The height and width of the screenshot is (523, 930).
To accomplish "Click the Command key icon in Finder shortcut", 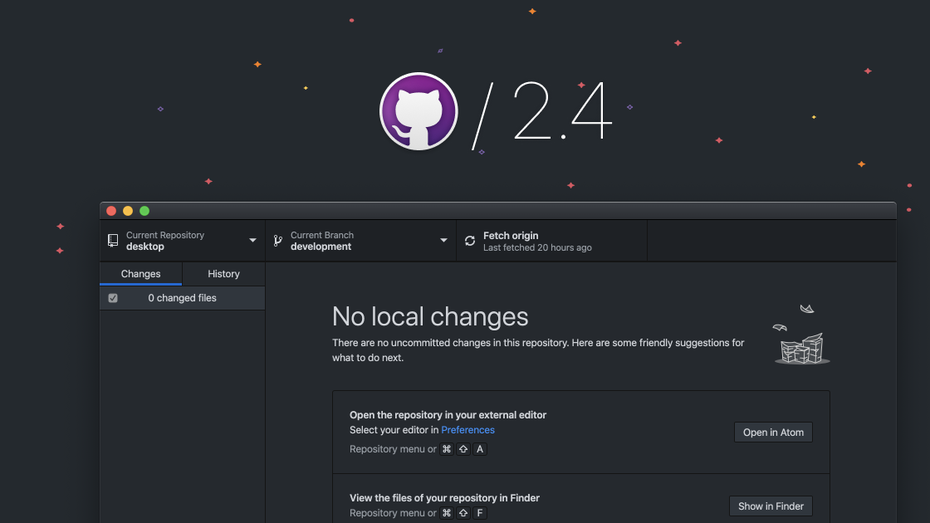I will [447, 513].
